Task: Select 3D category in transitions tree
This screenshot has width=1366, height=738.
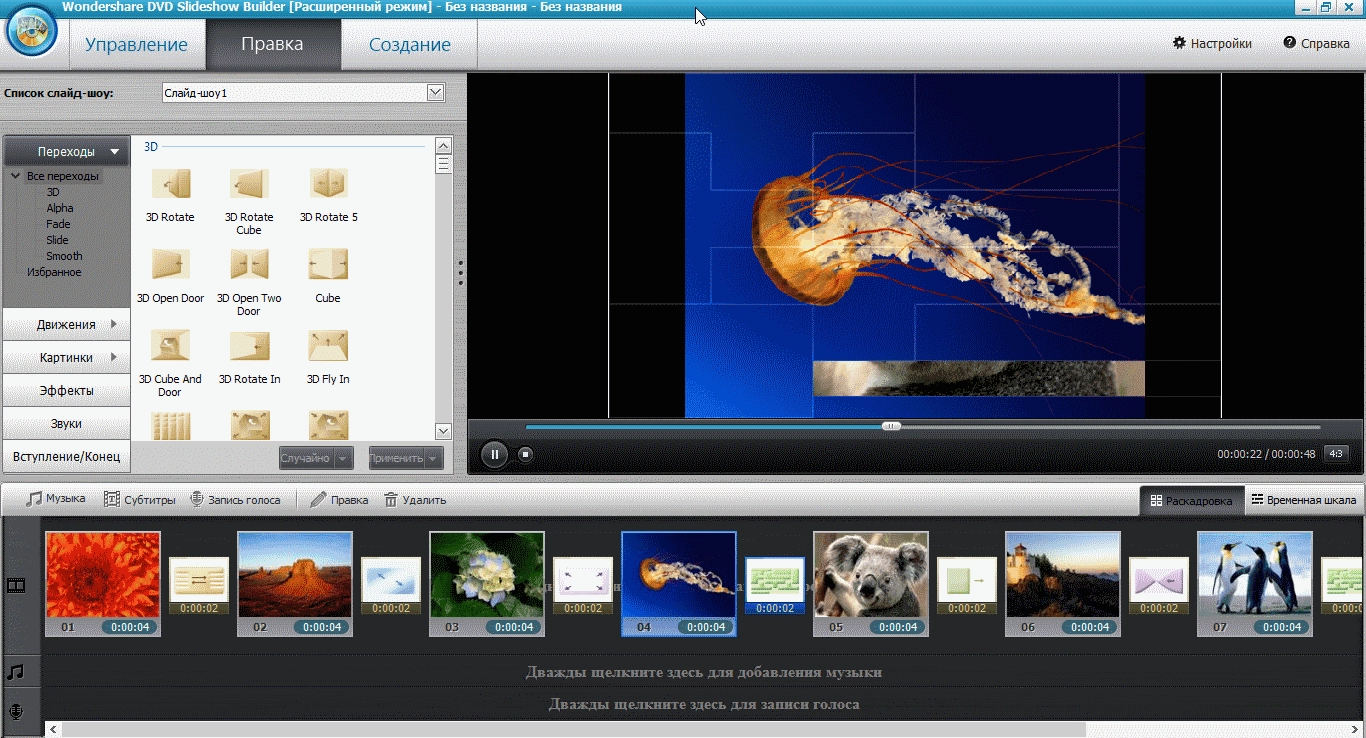Action: pos(53,192)
